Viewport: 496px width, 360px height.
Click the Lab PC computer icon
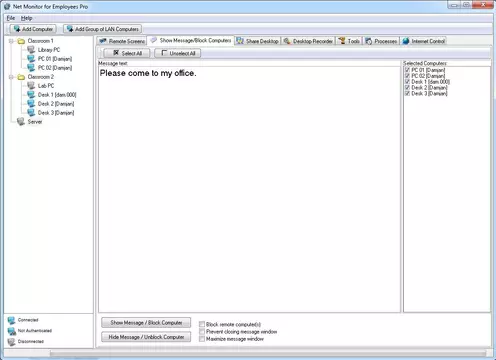(31, 86)
